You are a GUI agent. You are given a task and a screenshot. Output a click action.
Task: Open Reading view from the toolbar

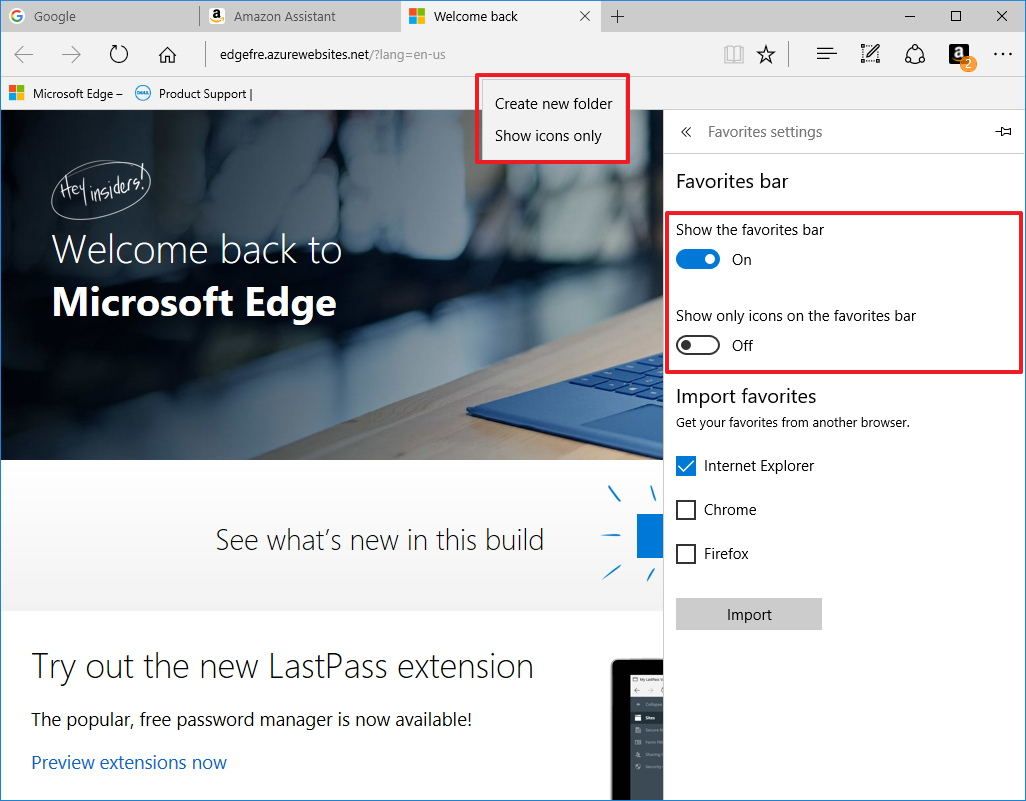click(733, 54)
